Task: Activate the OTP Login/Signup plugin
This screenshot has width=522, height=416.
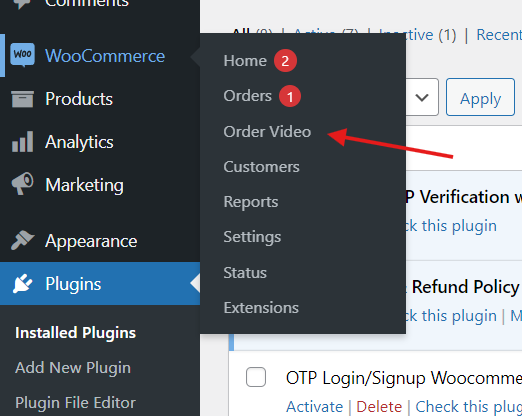Action: tap(314, 407)
